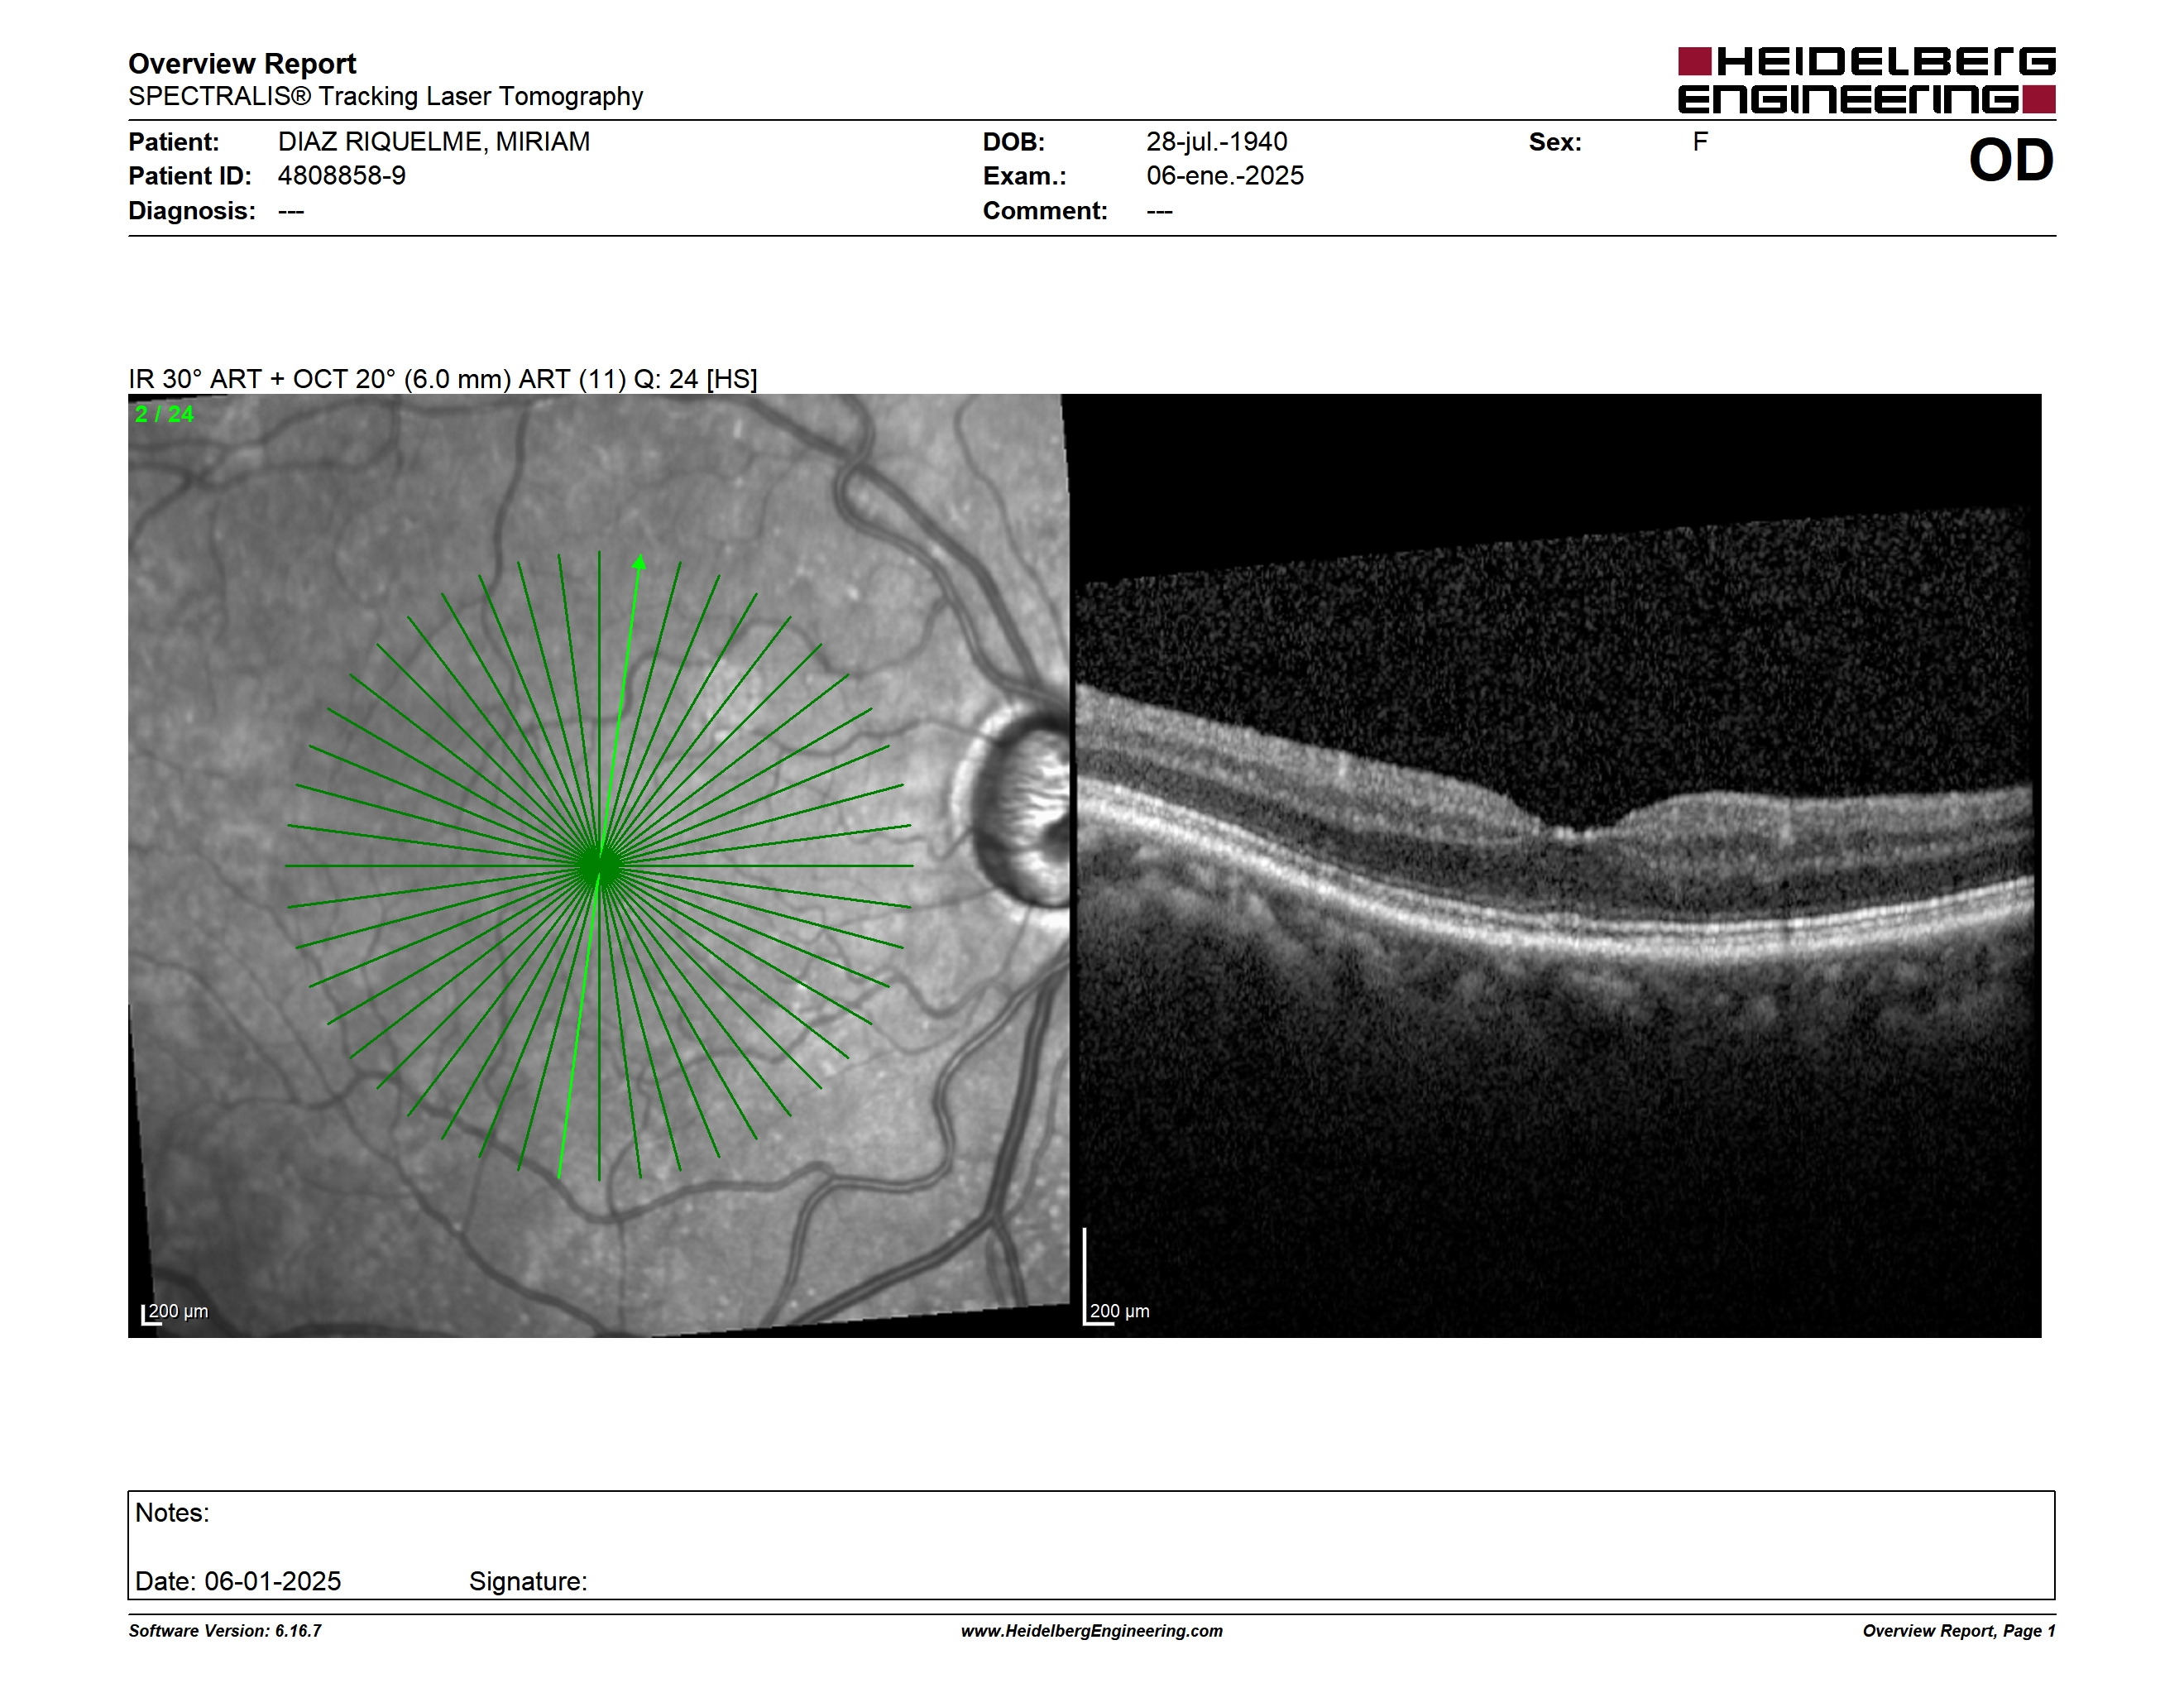
Task: Click the 'Signature:' field
Action: [x=528, y=1582]
